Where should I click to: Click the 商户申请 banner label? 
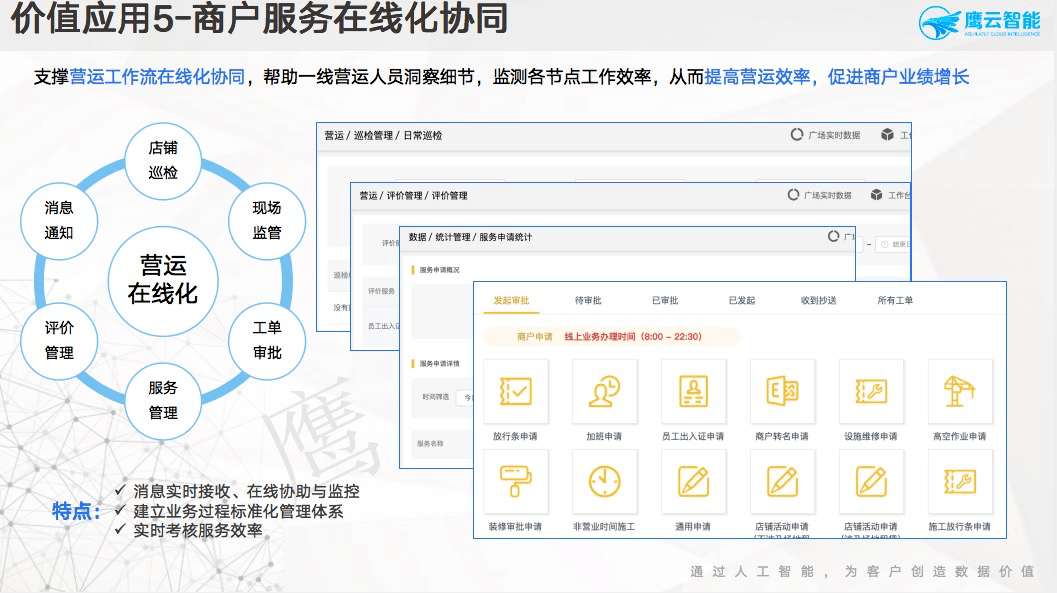pyautogui.click(x=535, y=336)
